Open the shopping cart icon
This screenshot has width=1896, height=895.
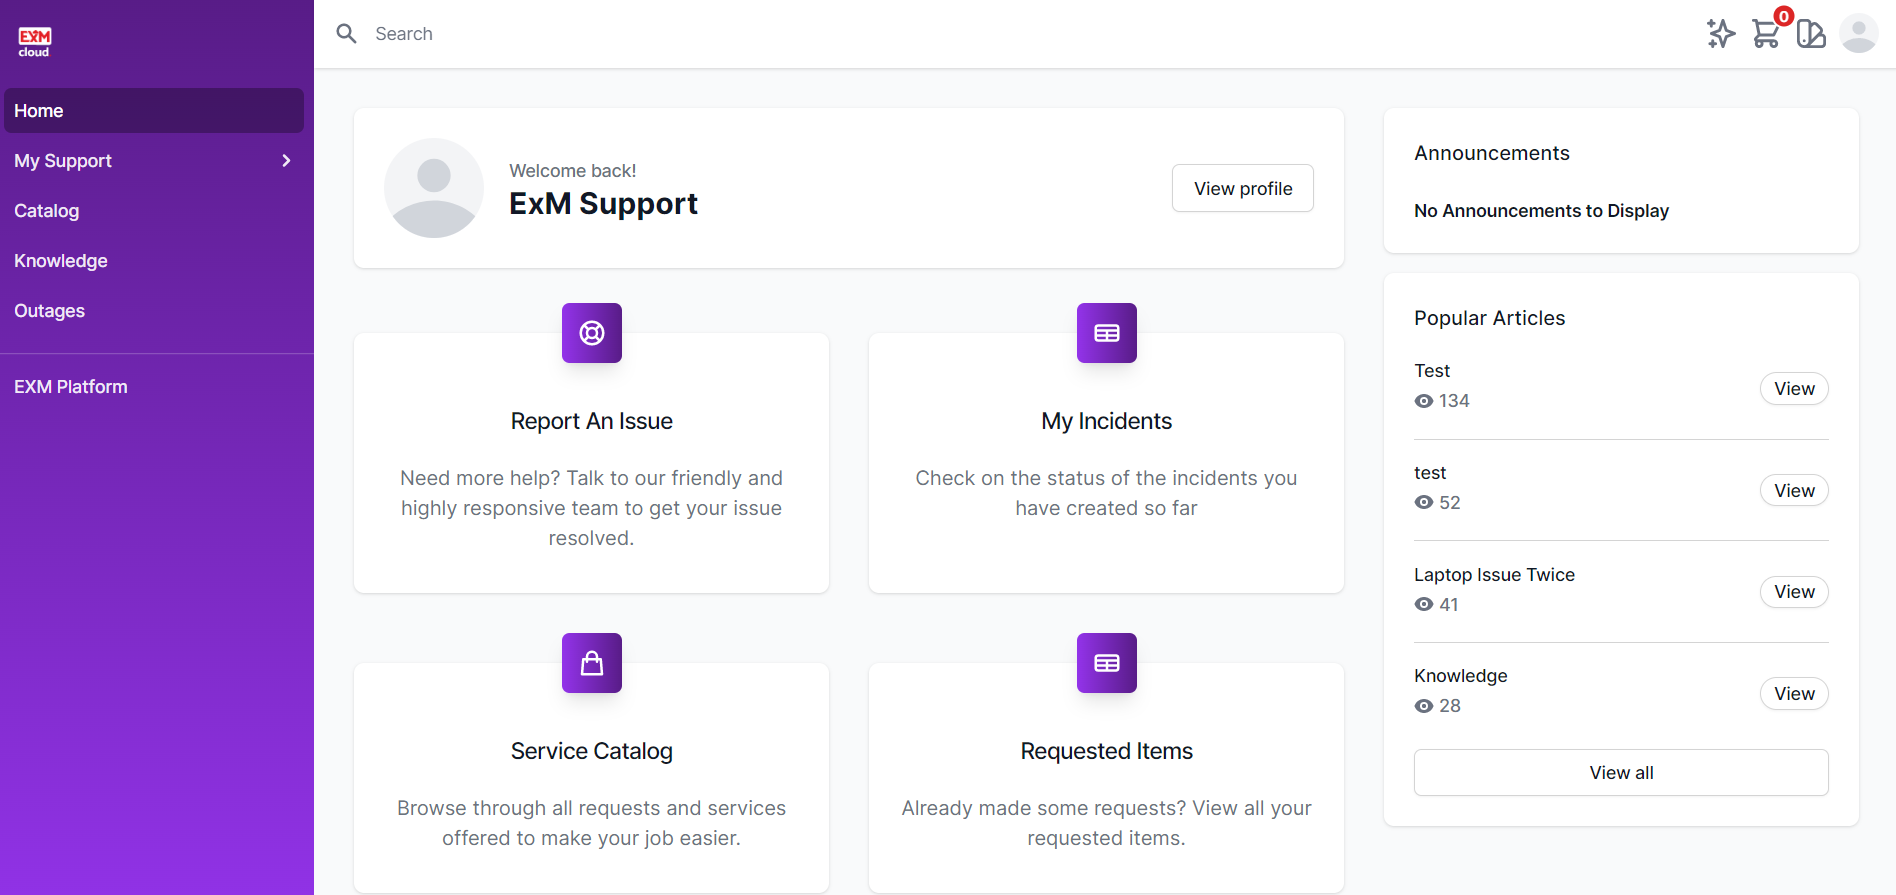pos(1766,34)
